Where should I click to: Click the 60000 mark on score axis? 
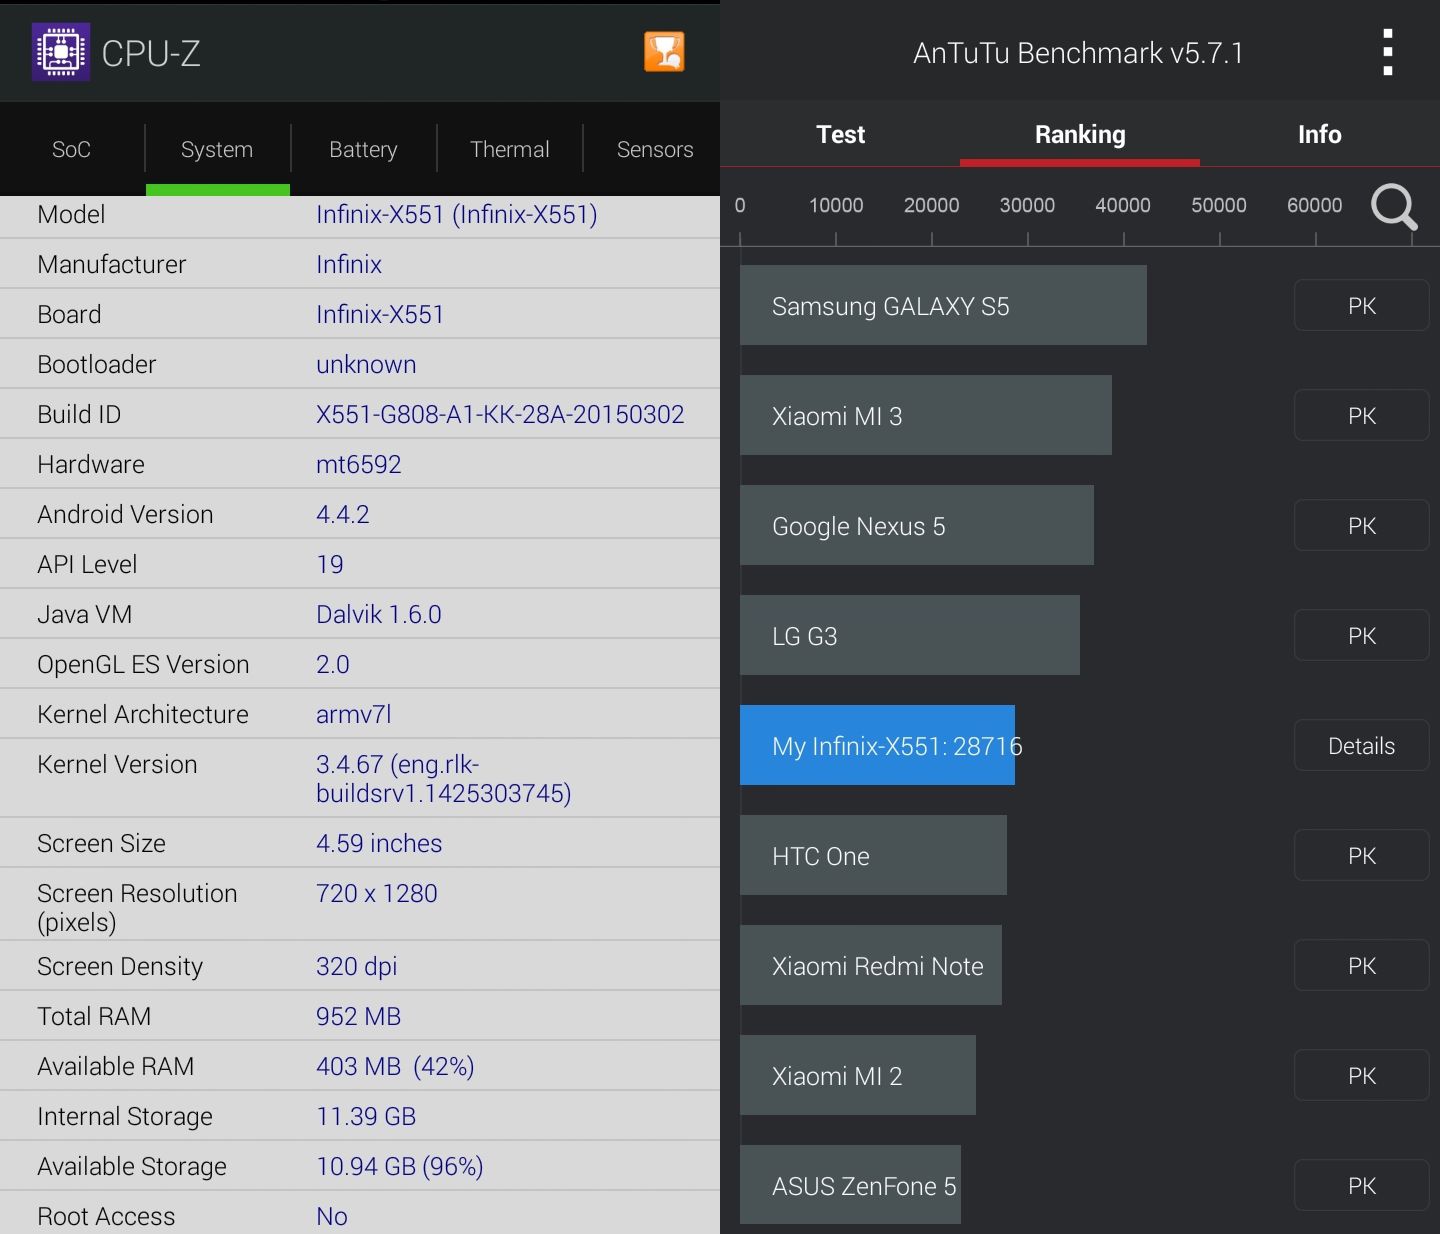[x=1314, y=205]
